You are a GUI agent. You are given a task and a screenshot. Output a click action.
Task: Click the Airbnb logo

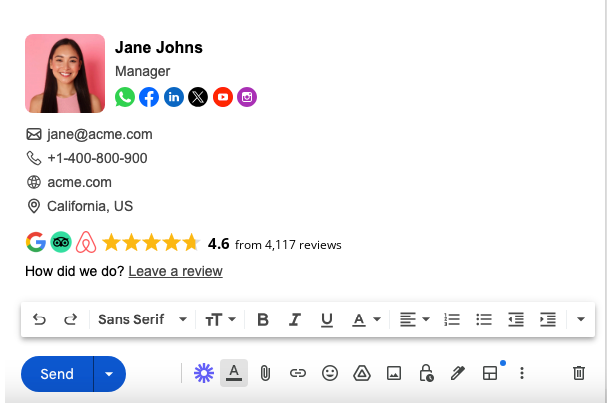pyautogui.click(x=86, y=242)
